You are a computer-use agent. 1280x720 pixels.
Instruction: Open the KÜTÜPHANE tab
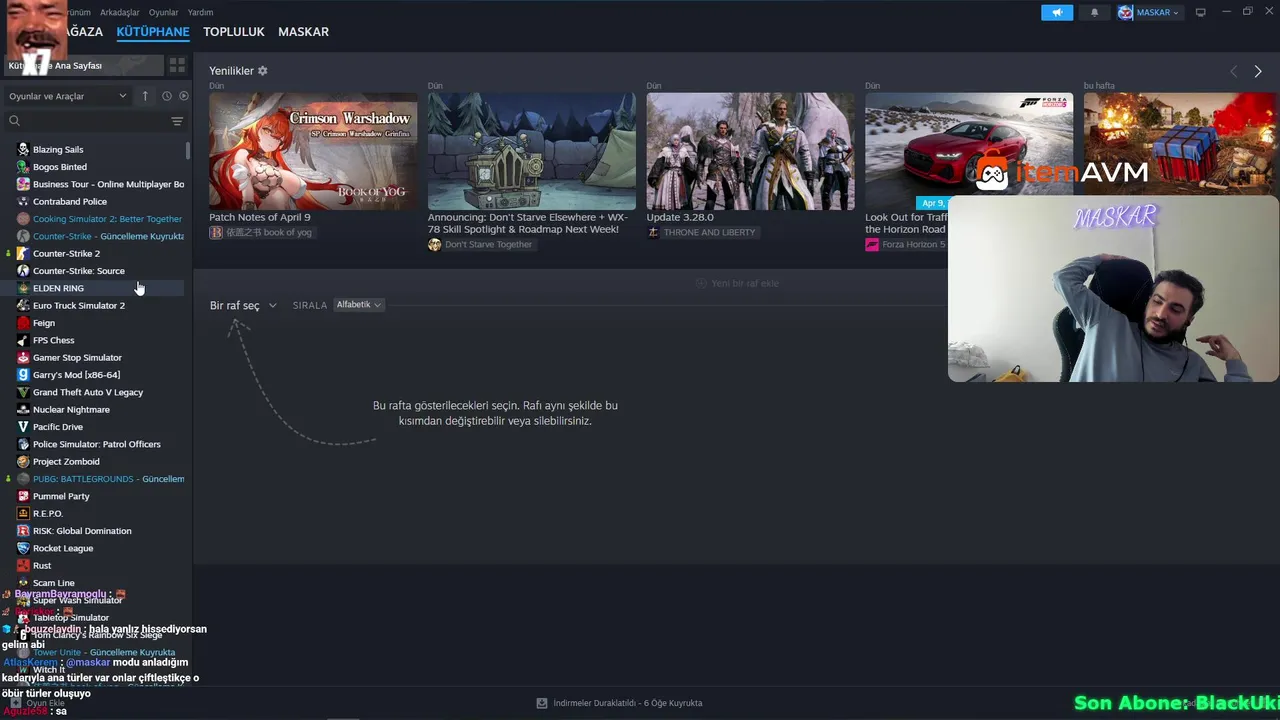[x=153, y=32]
